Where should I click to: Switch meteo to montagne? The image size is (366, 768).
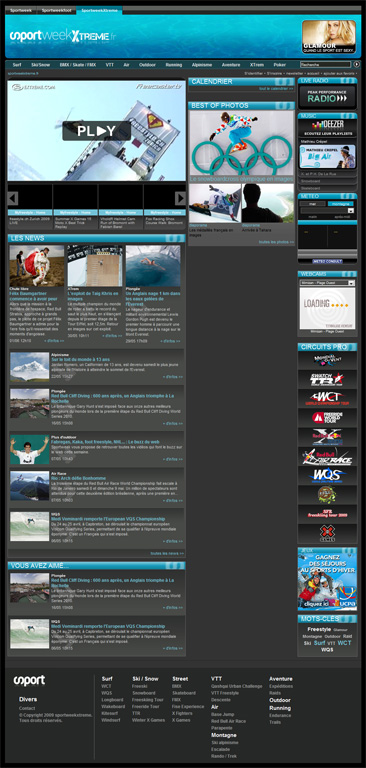[340, 204]
